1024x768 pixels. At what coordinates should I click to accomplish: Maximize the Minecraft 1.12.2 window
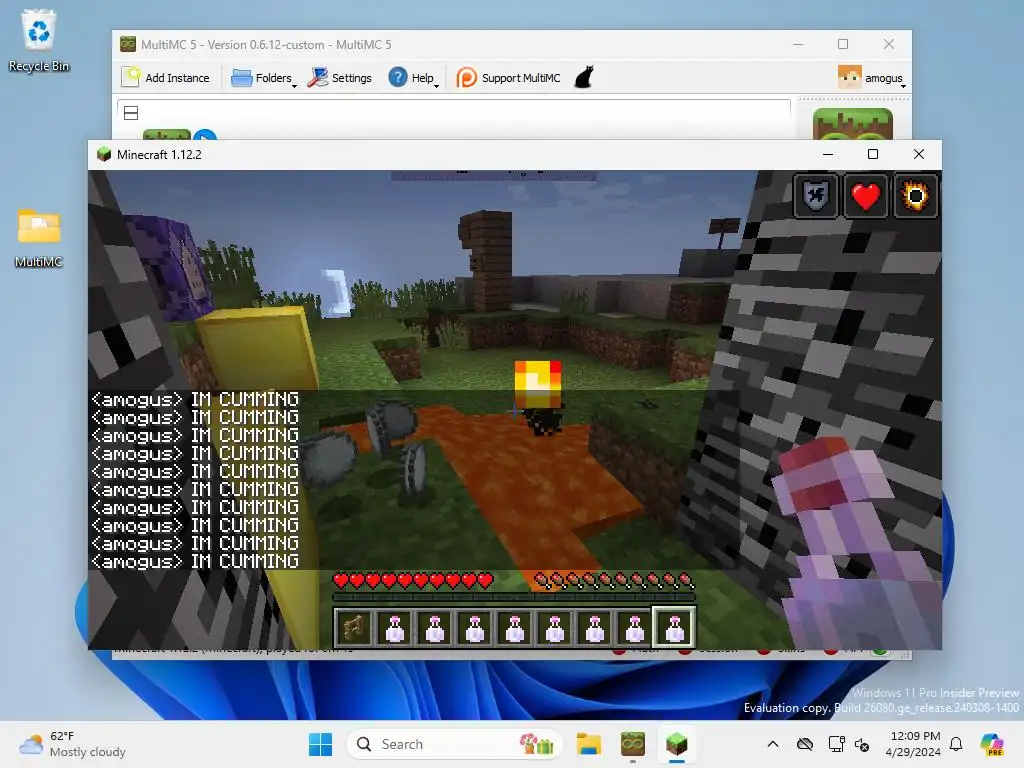tap(872, 154)
